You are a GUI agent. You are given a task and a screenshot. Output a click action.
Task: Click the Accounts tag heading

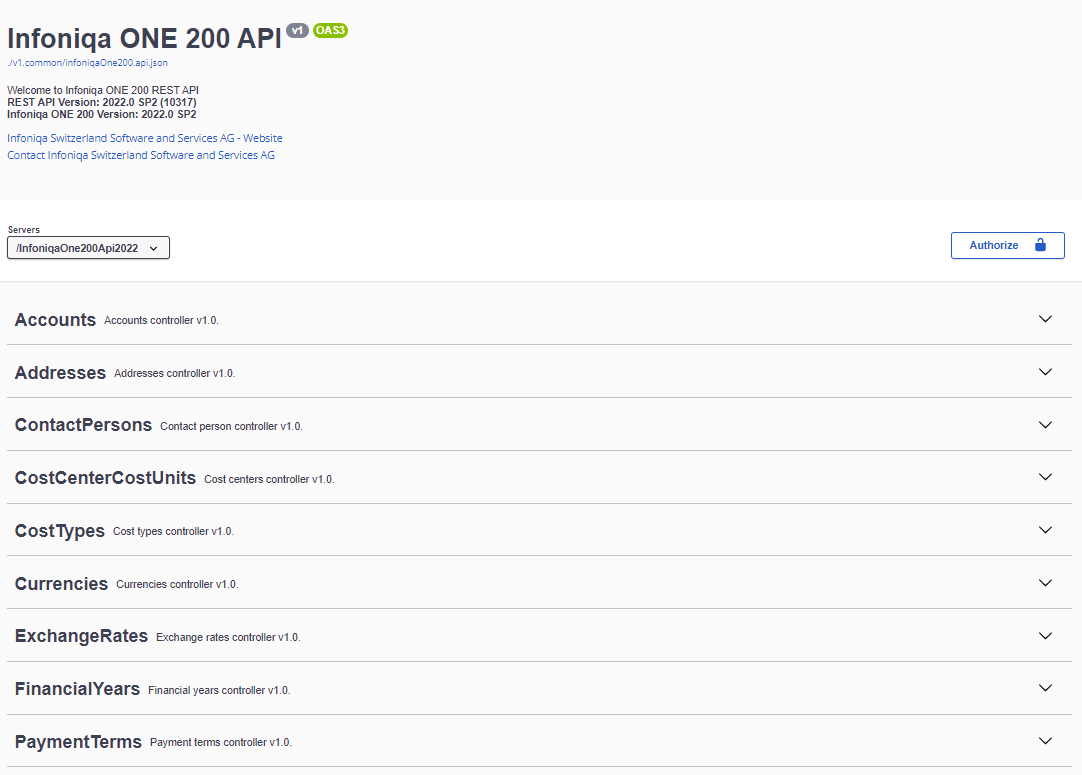(x=55, y=320)
